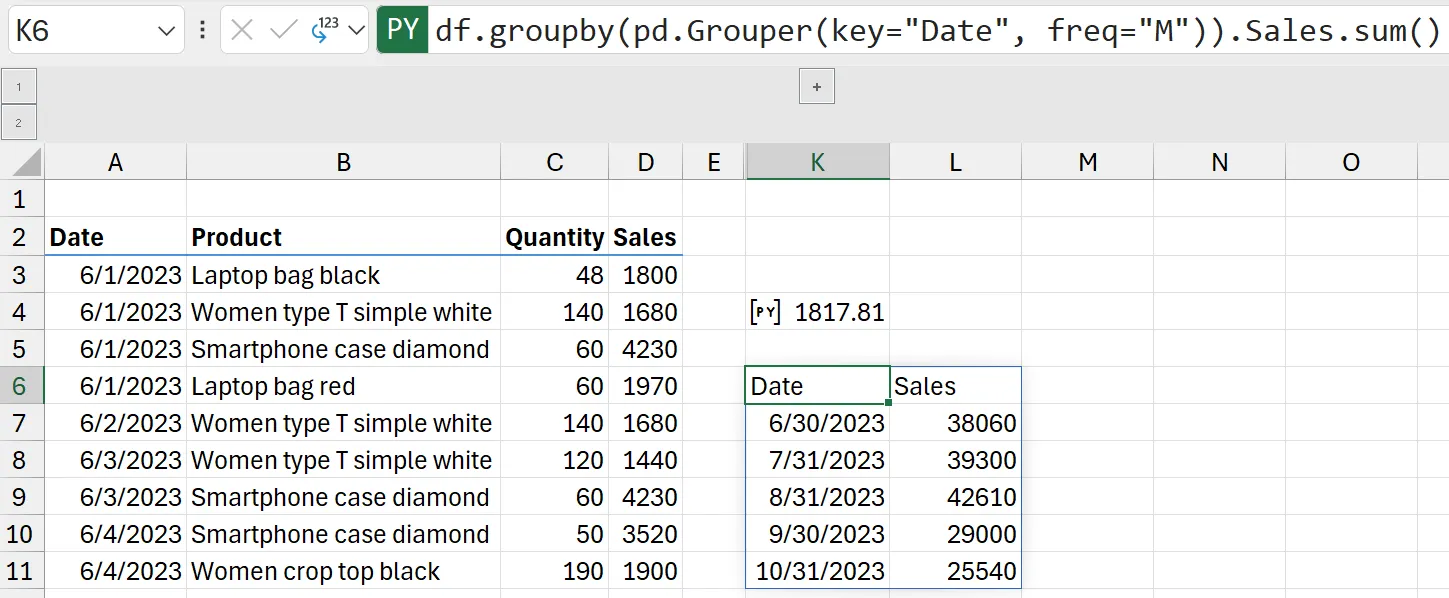Click the plus button to expand grouped columns
This screenshot has height=598, width=1449.
point(816,86)
